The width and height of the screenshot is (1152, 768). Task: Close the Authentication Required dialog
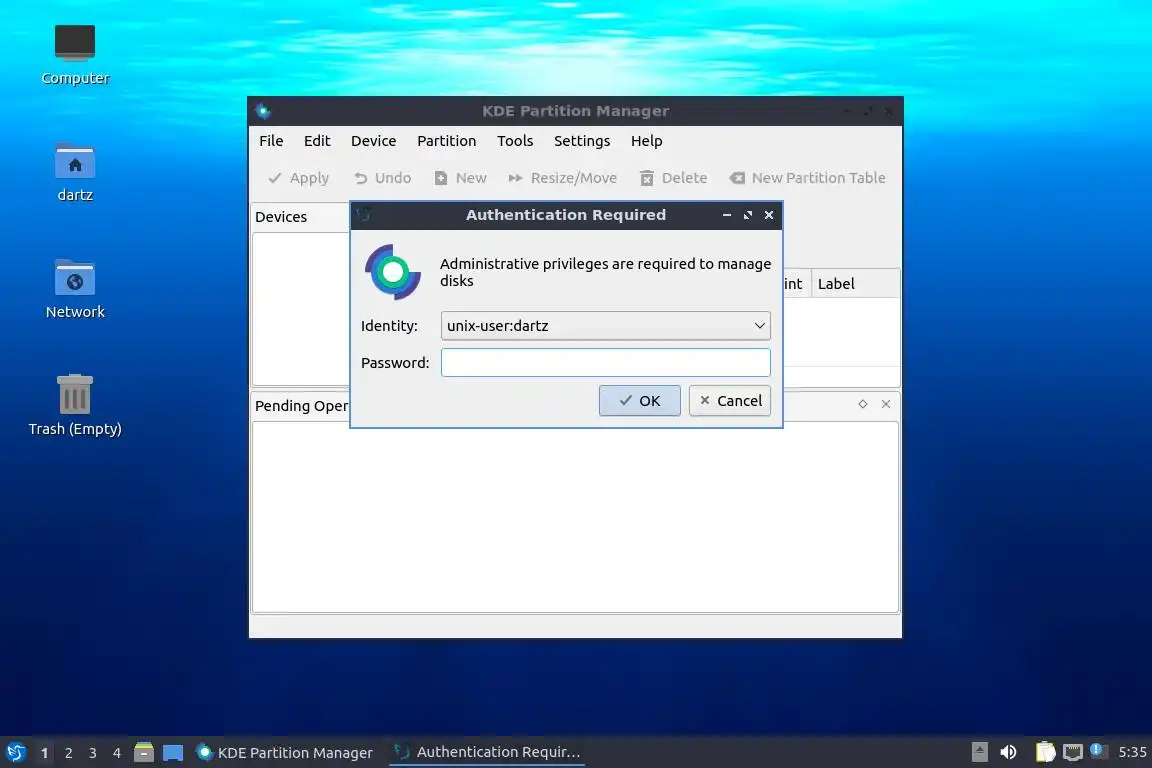coord(769,215)
